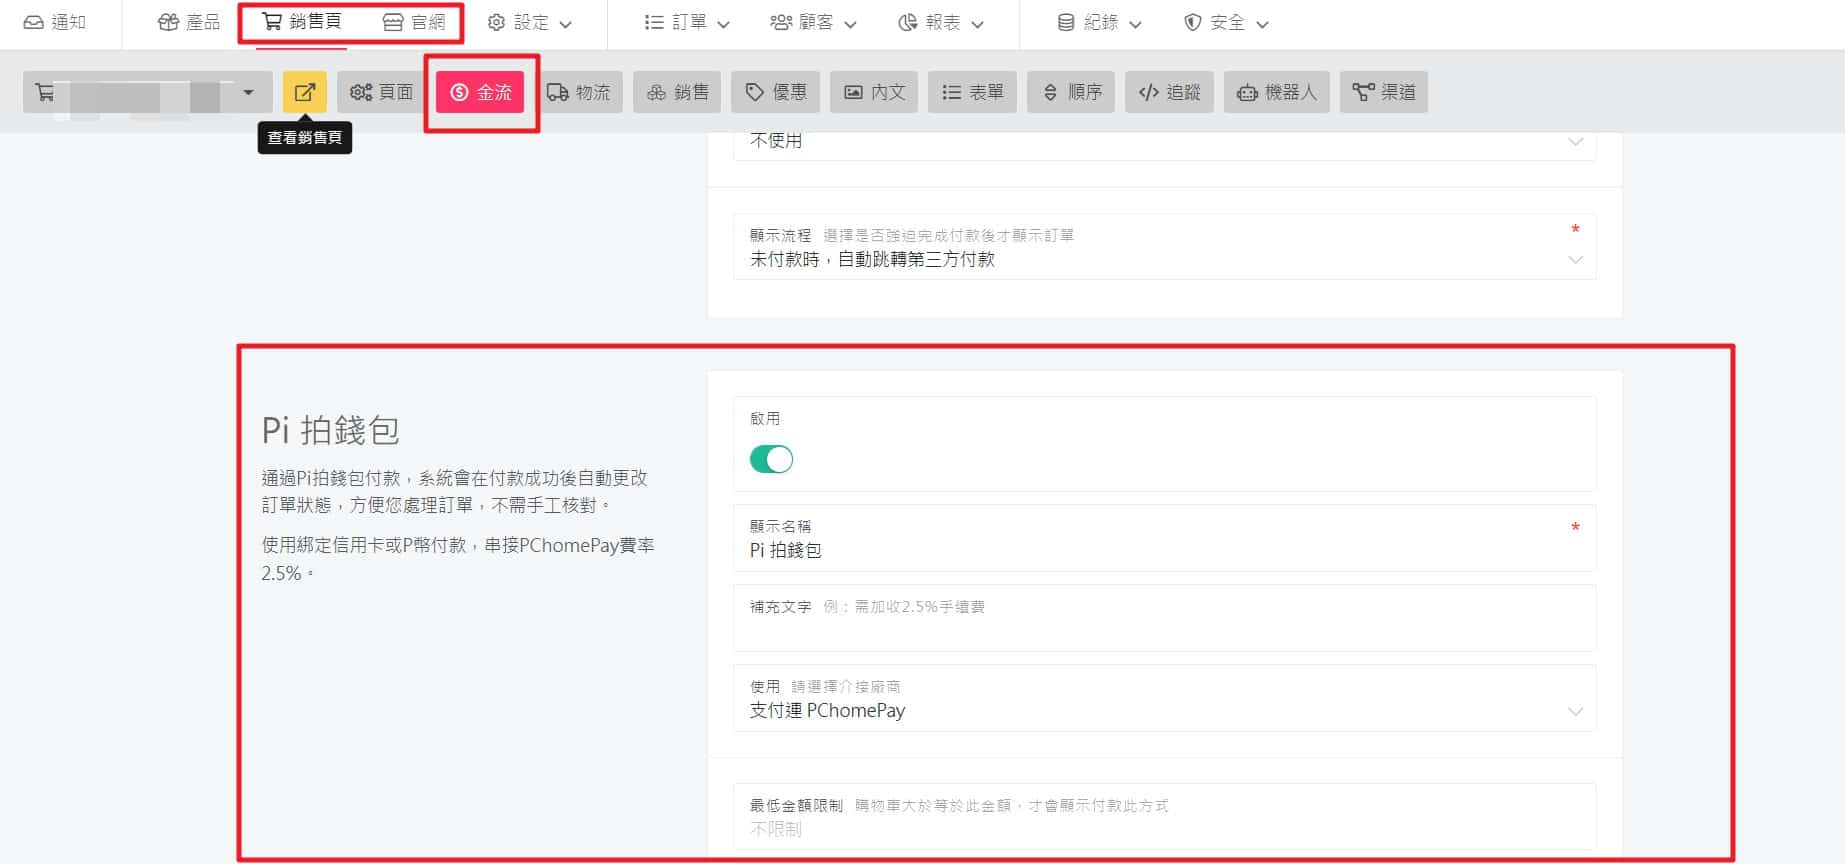Screen dimensions: 1845x864
Task: Open 通知 notifications
Action: [55, 23]
